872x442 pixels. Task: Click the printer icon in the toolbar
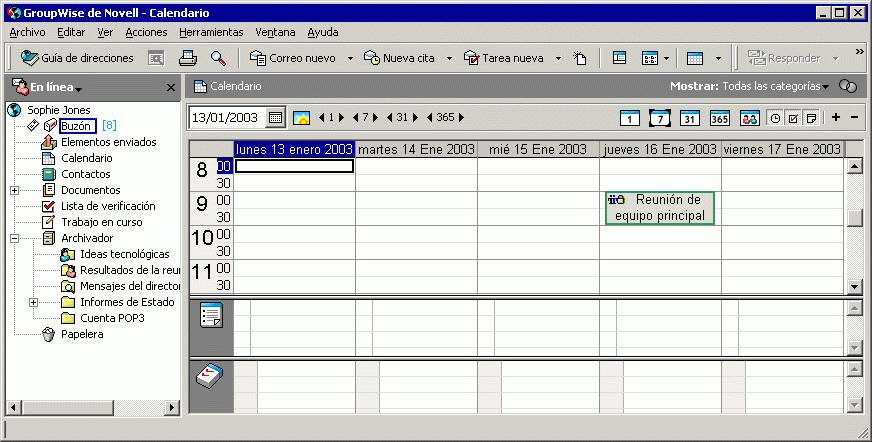[187, 58]
